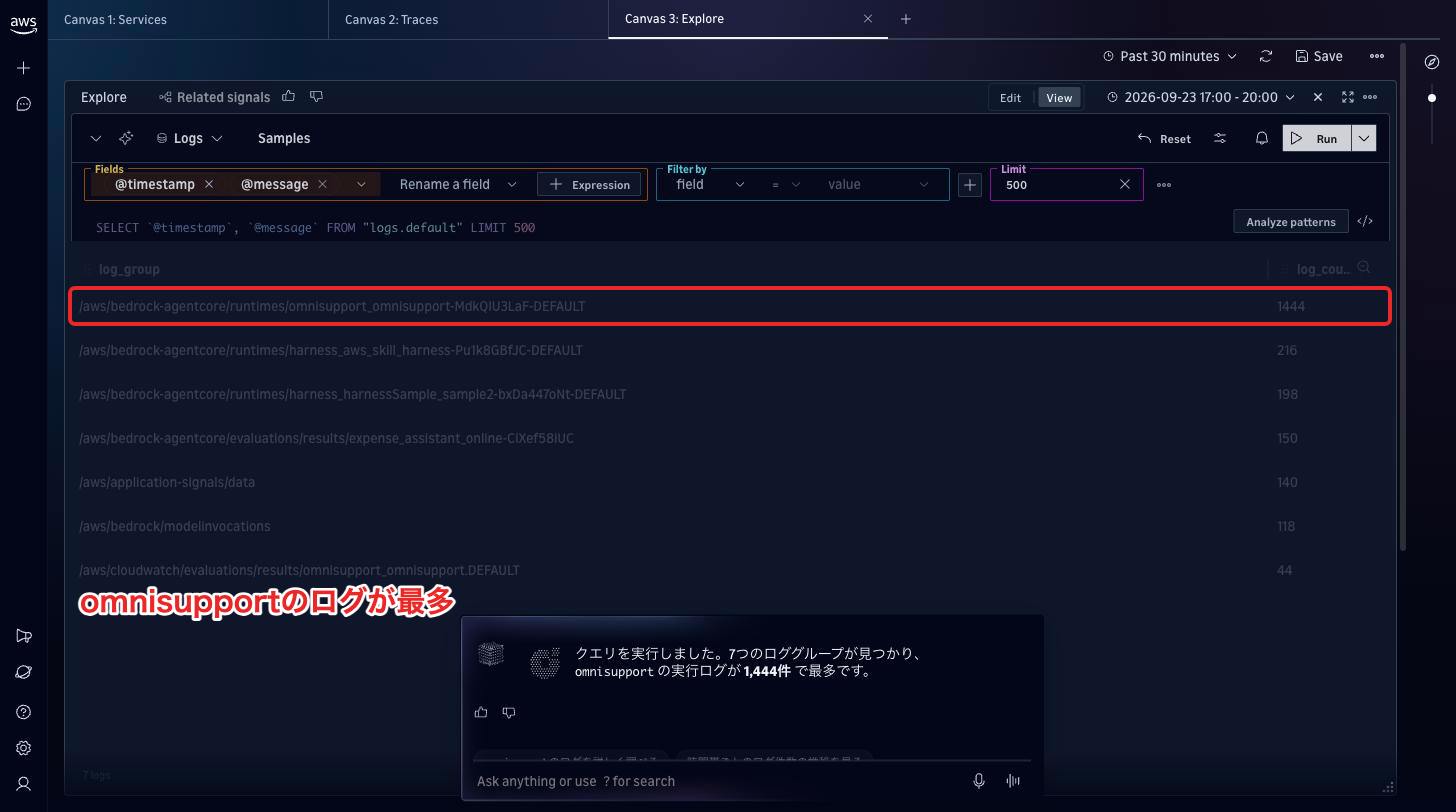This screenshot has width=1456, height=812.
Task: Open the Past 30 minutes time range dropdown
Action: pos(1169,56)
